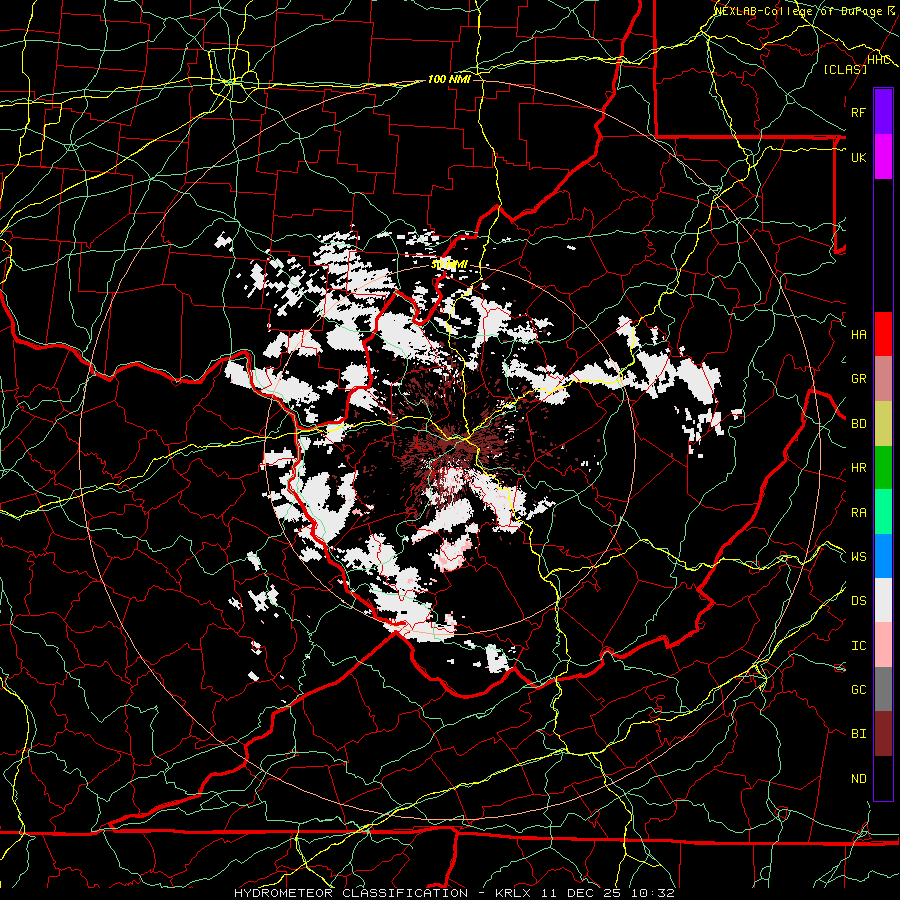The image size is (900, 900).
Task: Select the WS blue legend swatch
Action: click(x=883, y=556)
